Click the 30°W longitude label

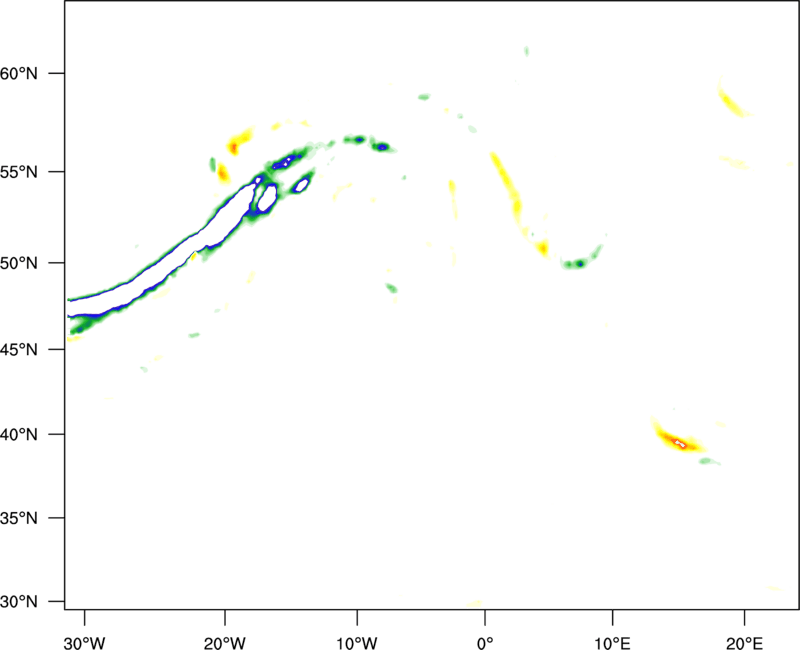(84, 643)
